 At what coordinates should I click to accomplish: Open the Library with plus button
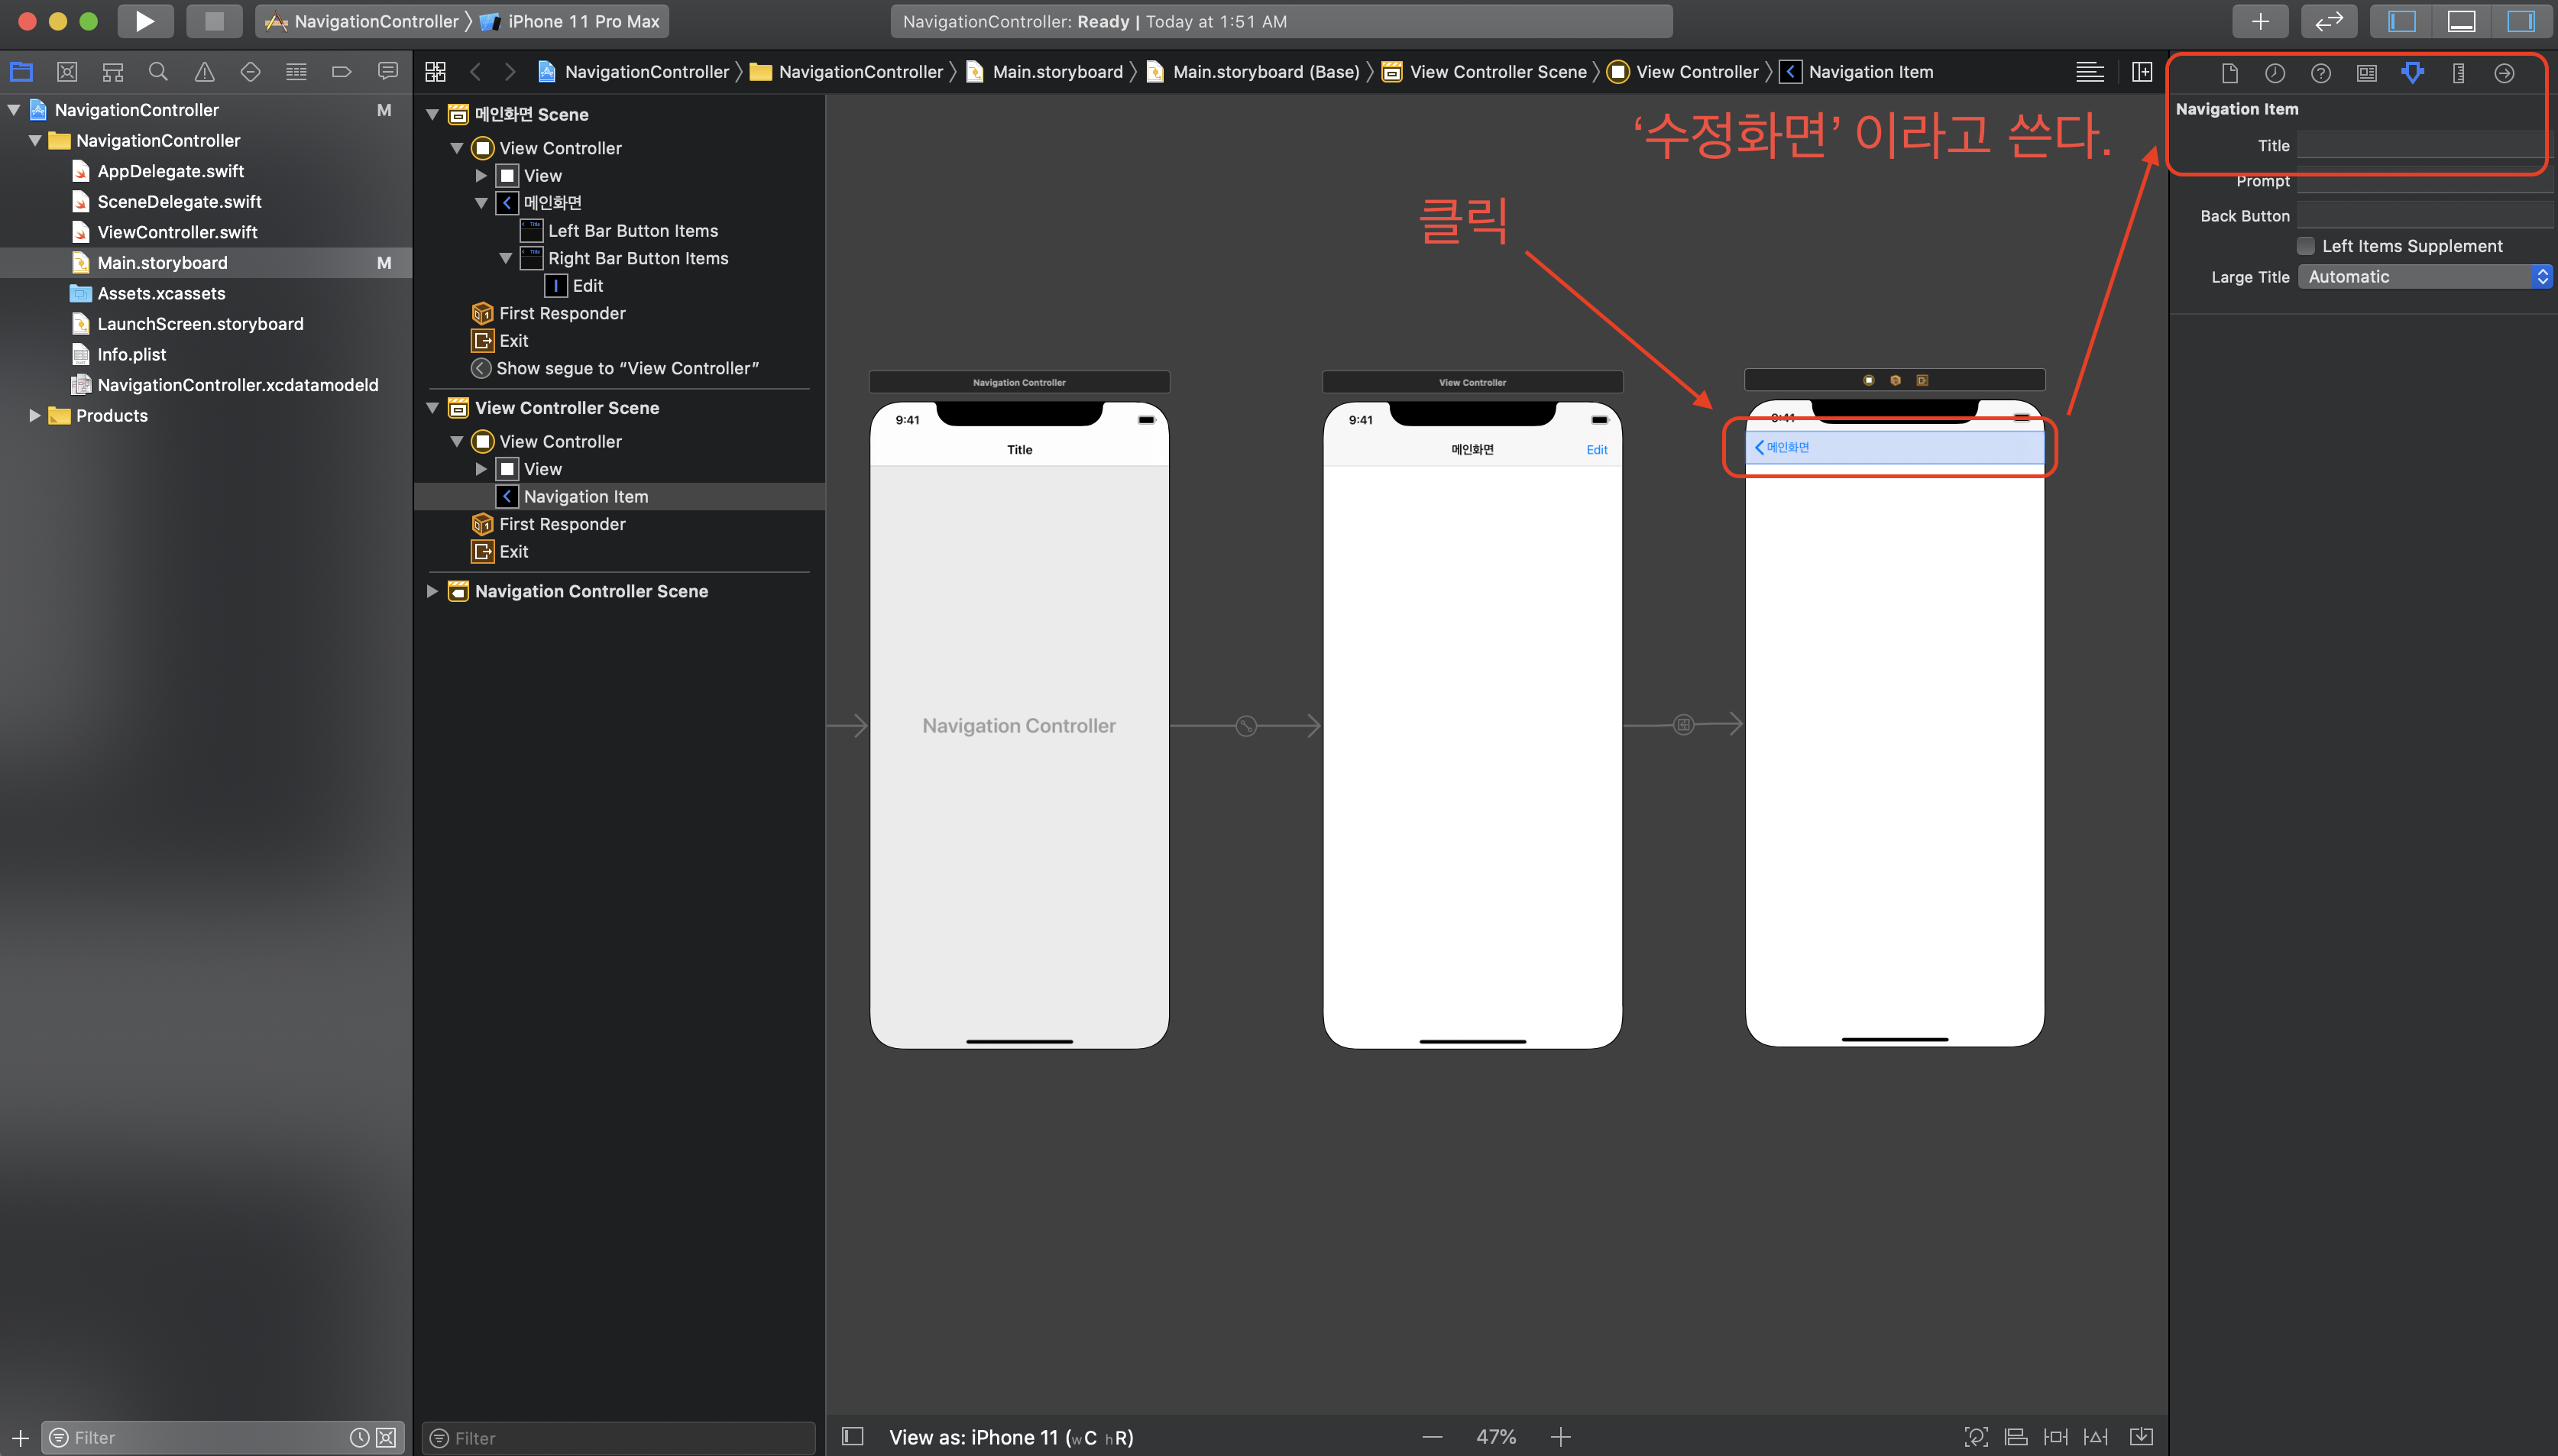(2259, 21)
